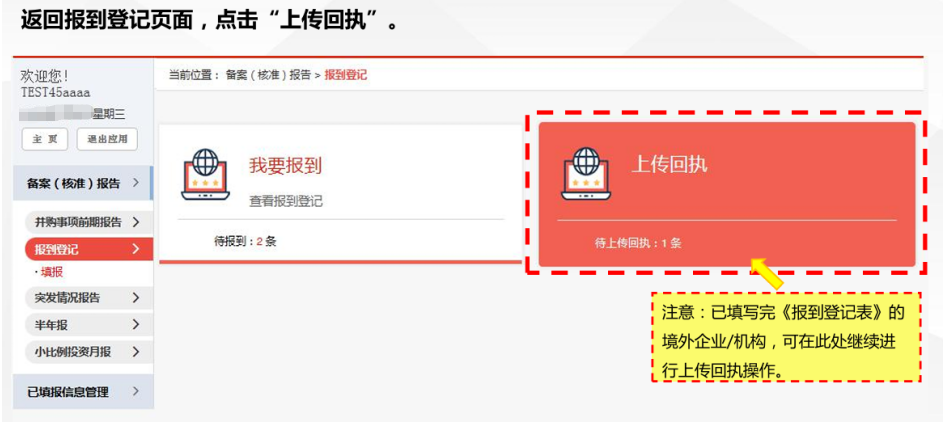
Task: Click 上传回执 card title
Action: coord(669,164)
